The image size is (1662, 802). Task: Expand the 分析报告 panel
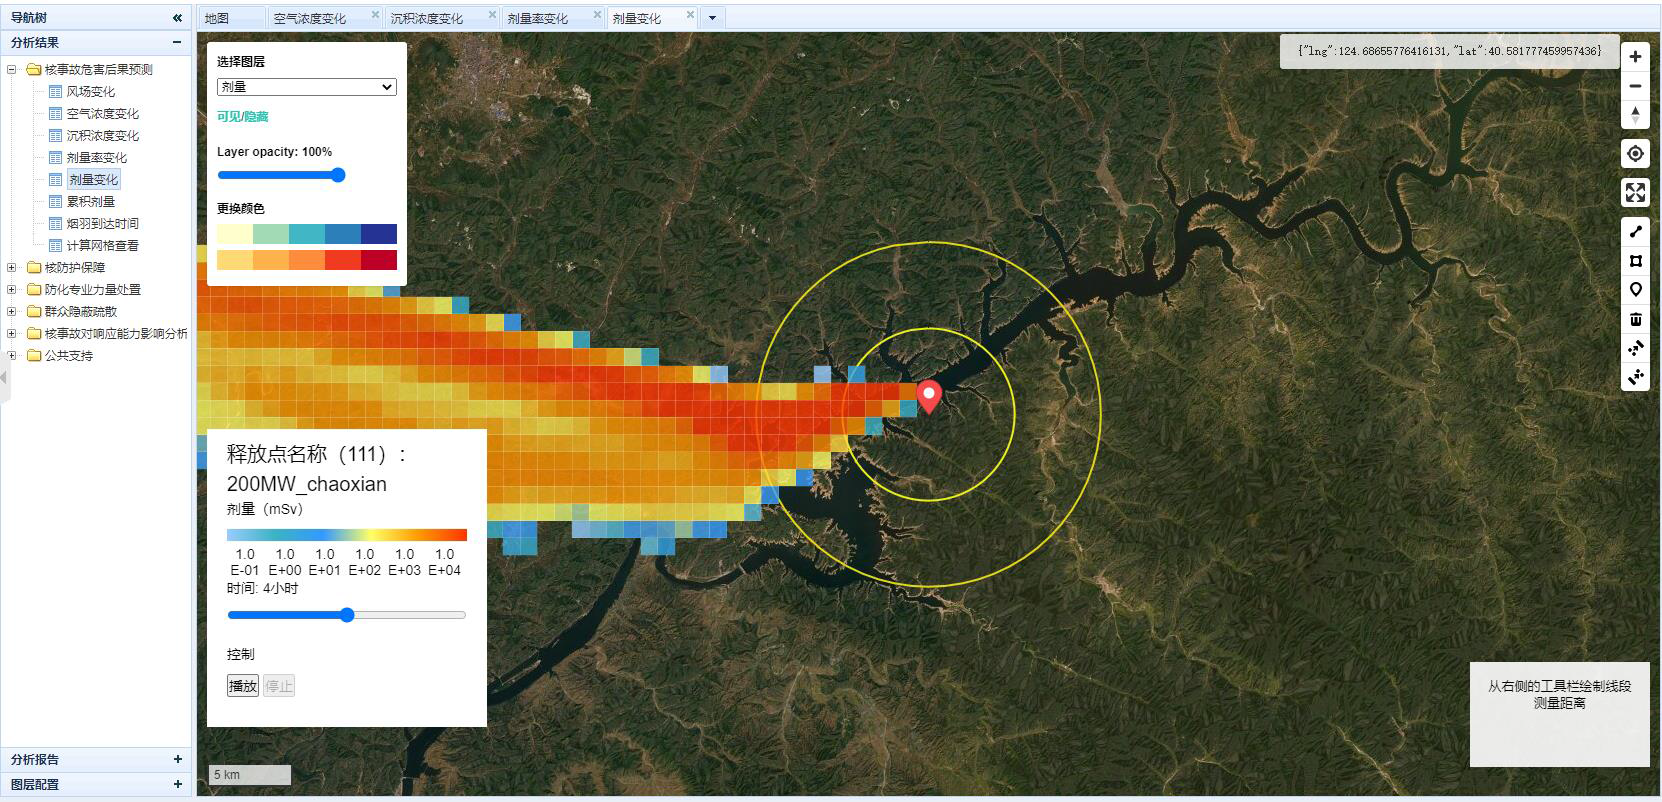177,759
